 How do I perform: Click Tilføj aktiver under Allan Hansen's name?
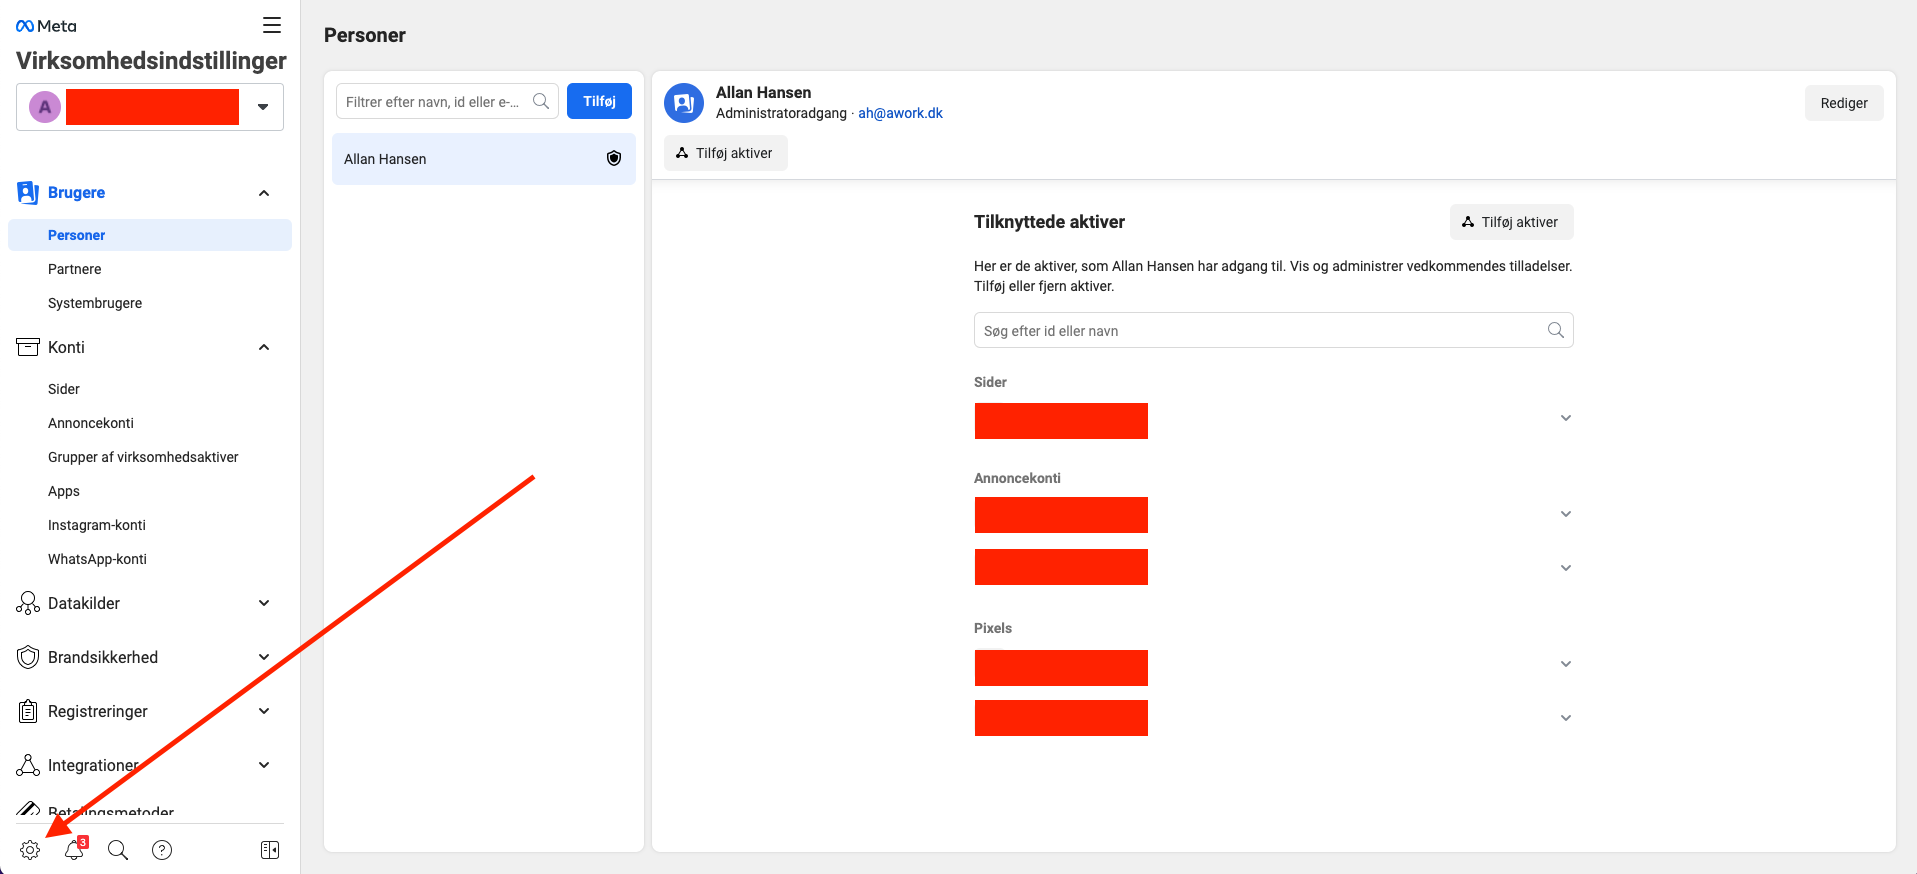pos(725,153)
